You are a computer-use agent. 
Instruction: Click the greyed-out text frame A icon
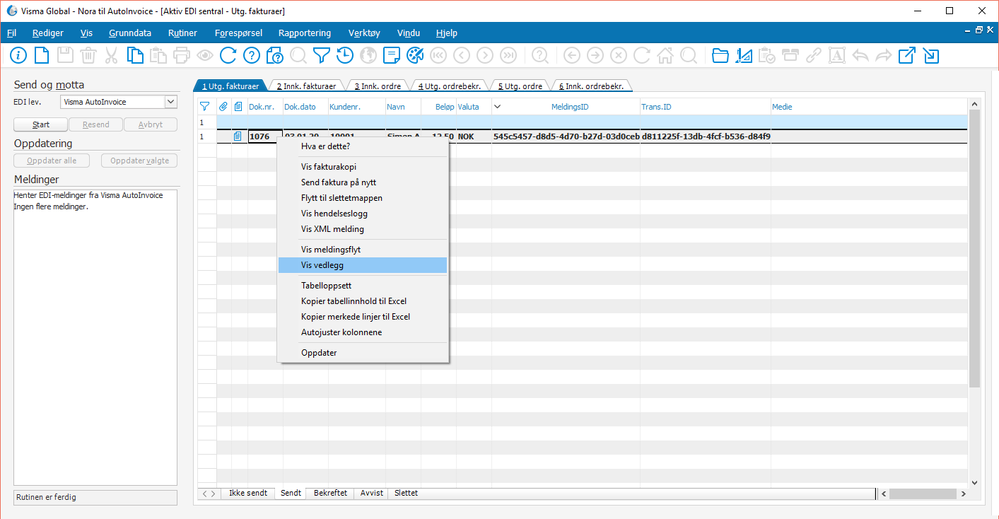pos(837,56)
